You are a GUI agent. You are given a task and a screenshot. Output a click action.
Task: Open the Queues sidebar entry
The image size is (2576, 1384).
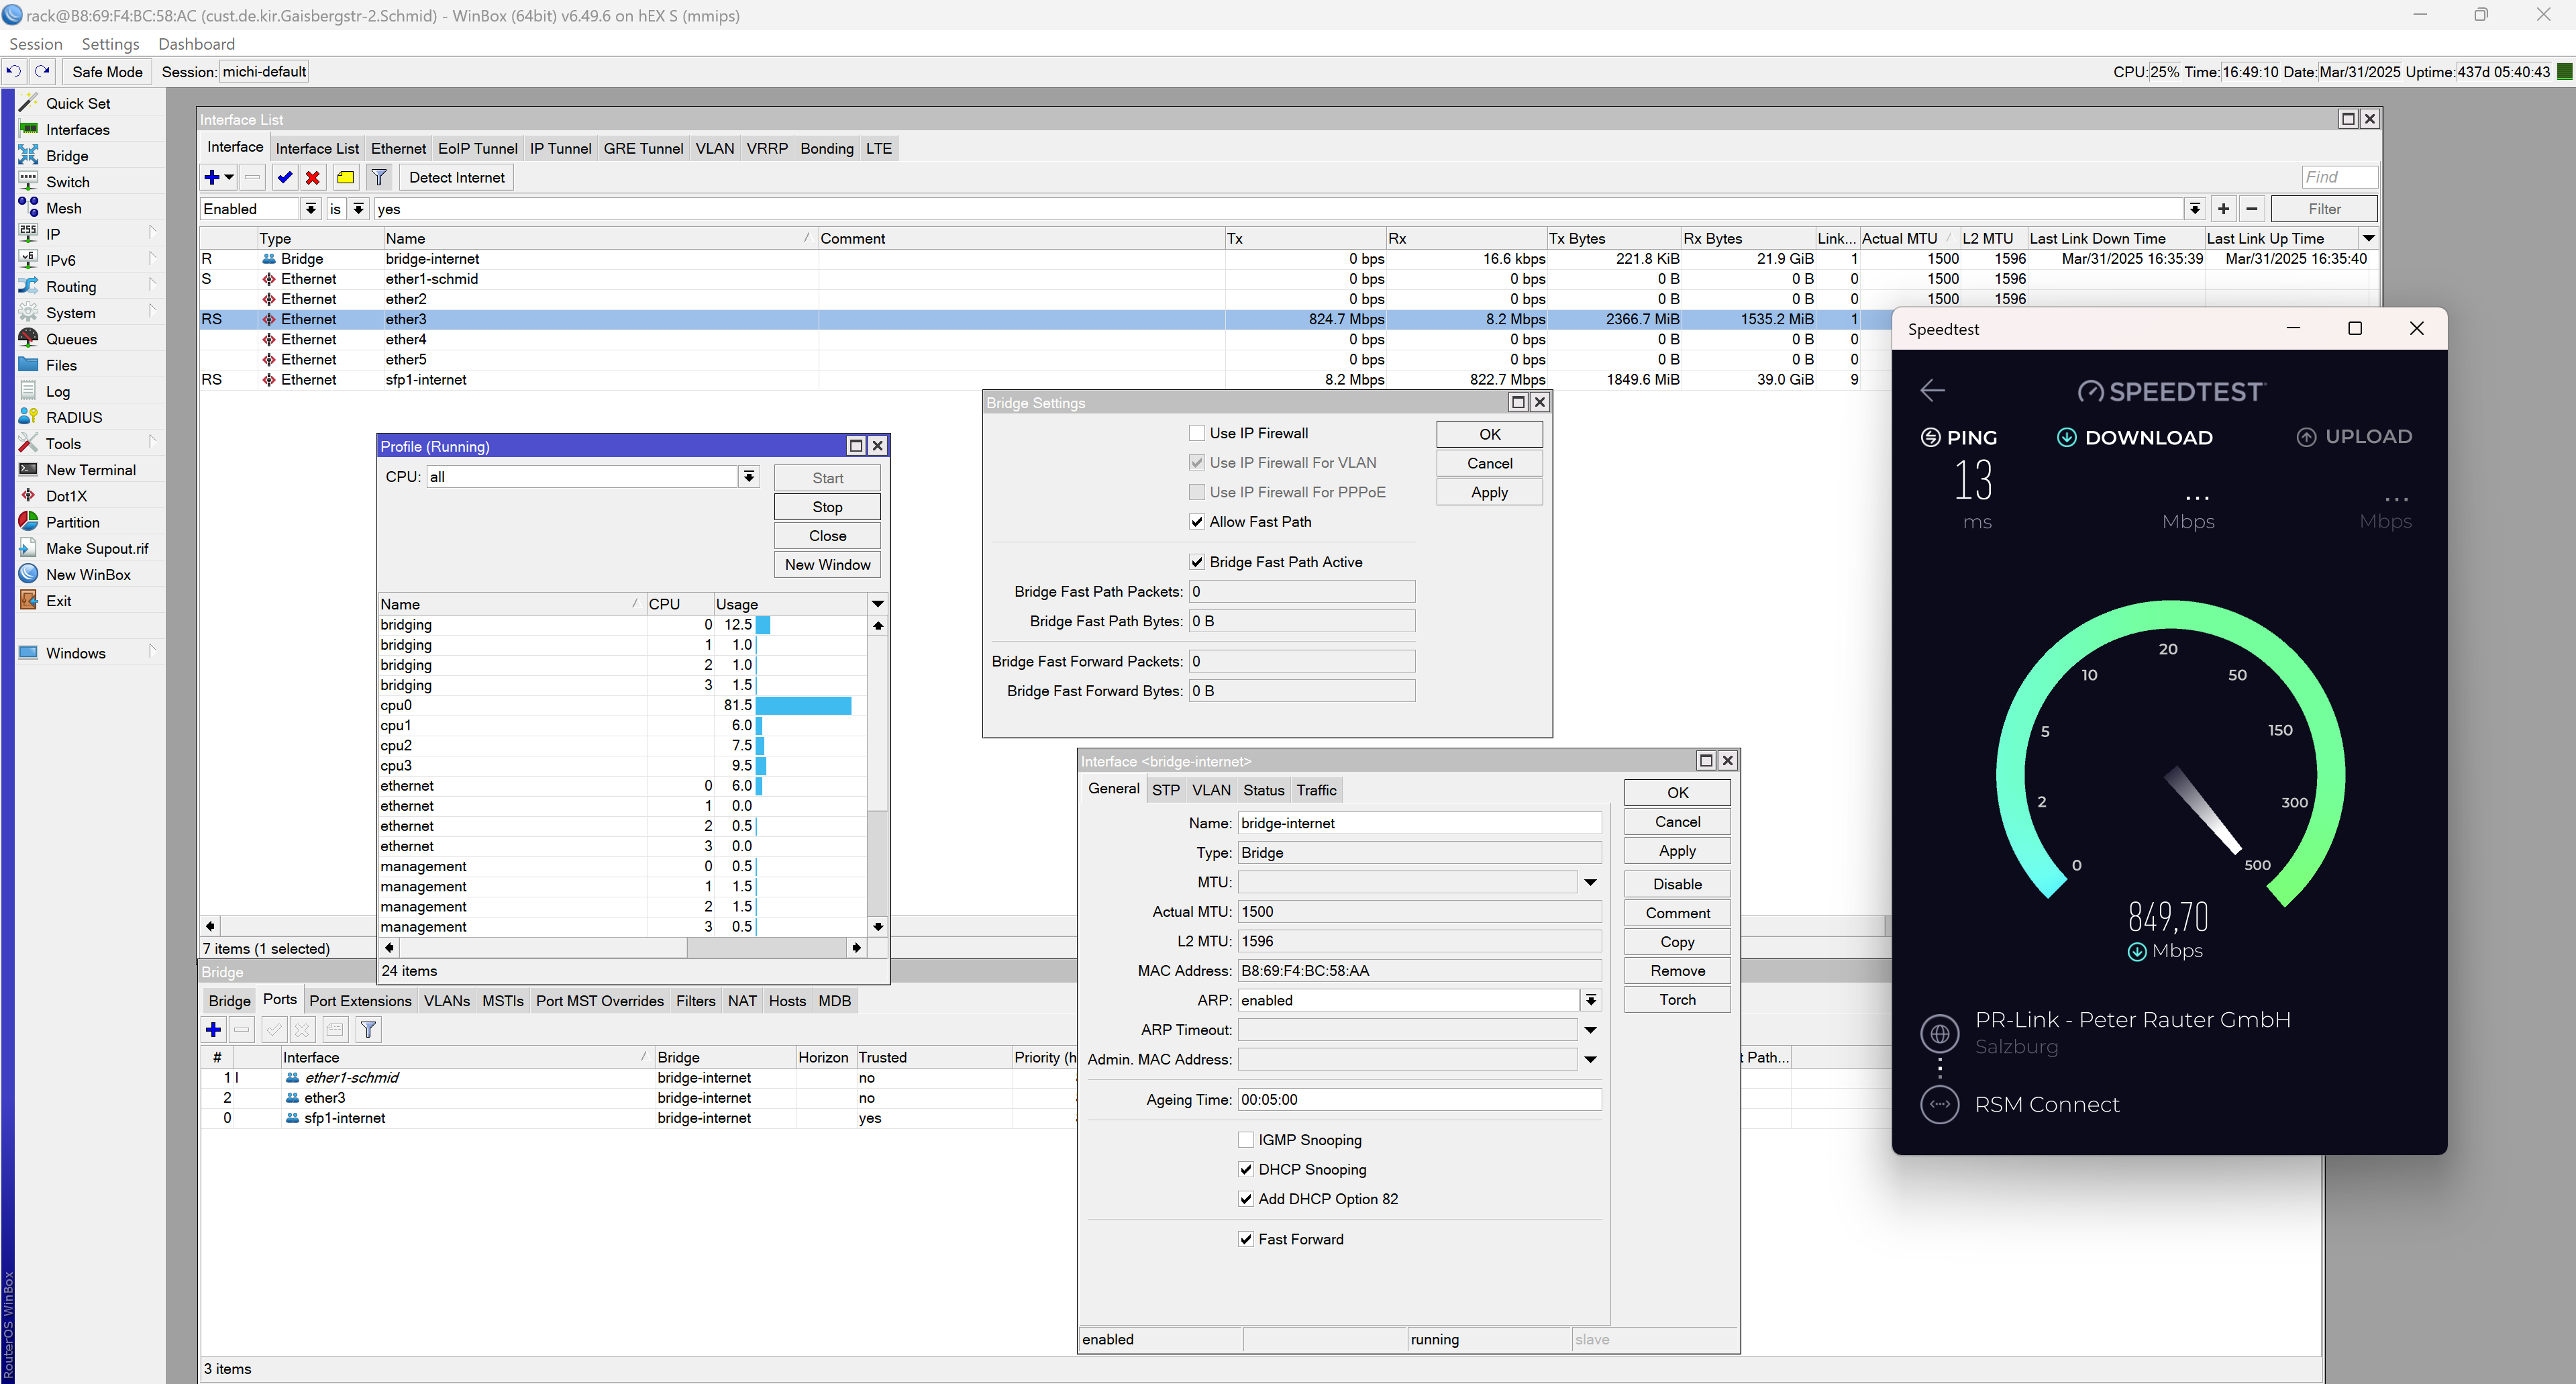click(72, 339)
